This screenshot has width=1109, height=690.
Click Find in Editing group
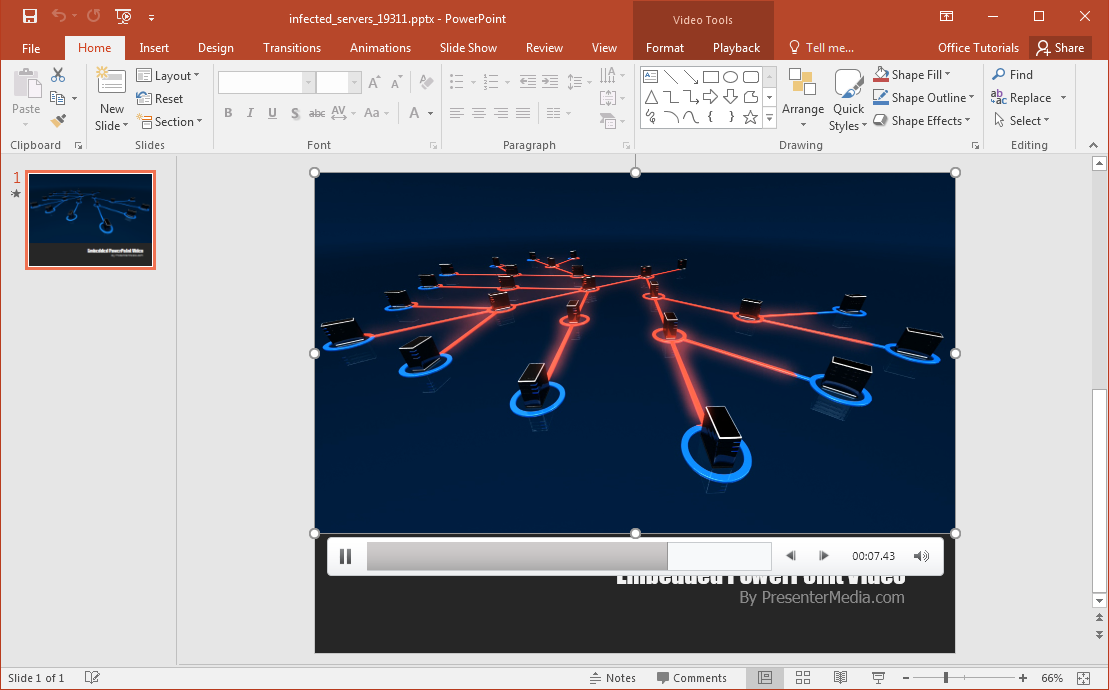pos(1013,74)
